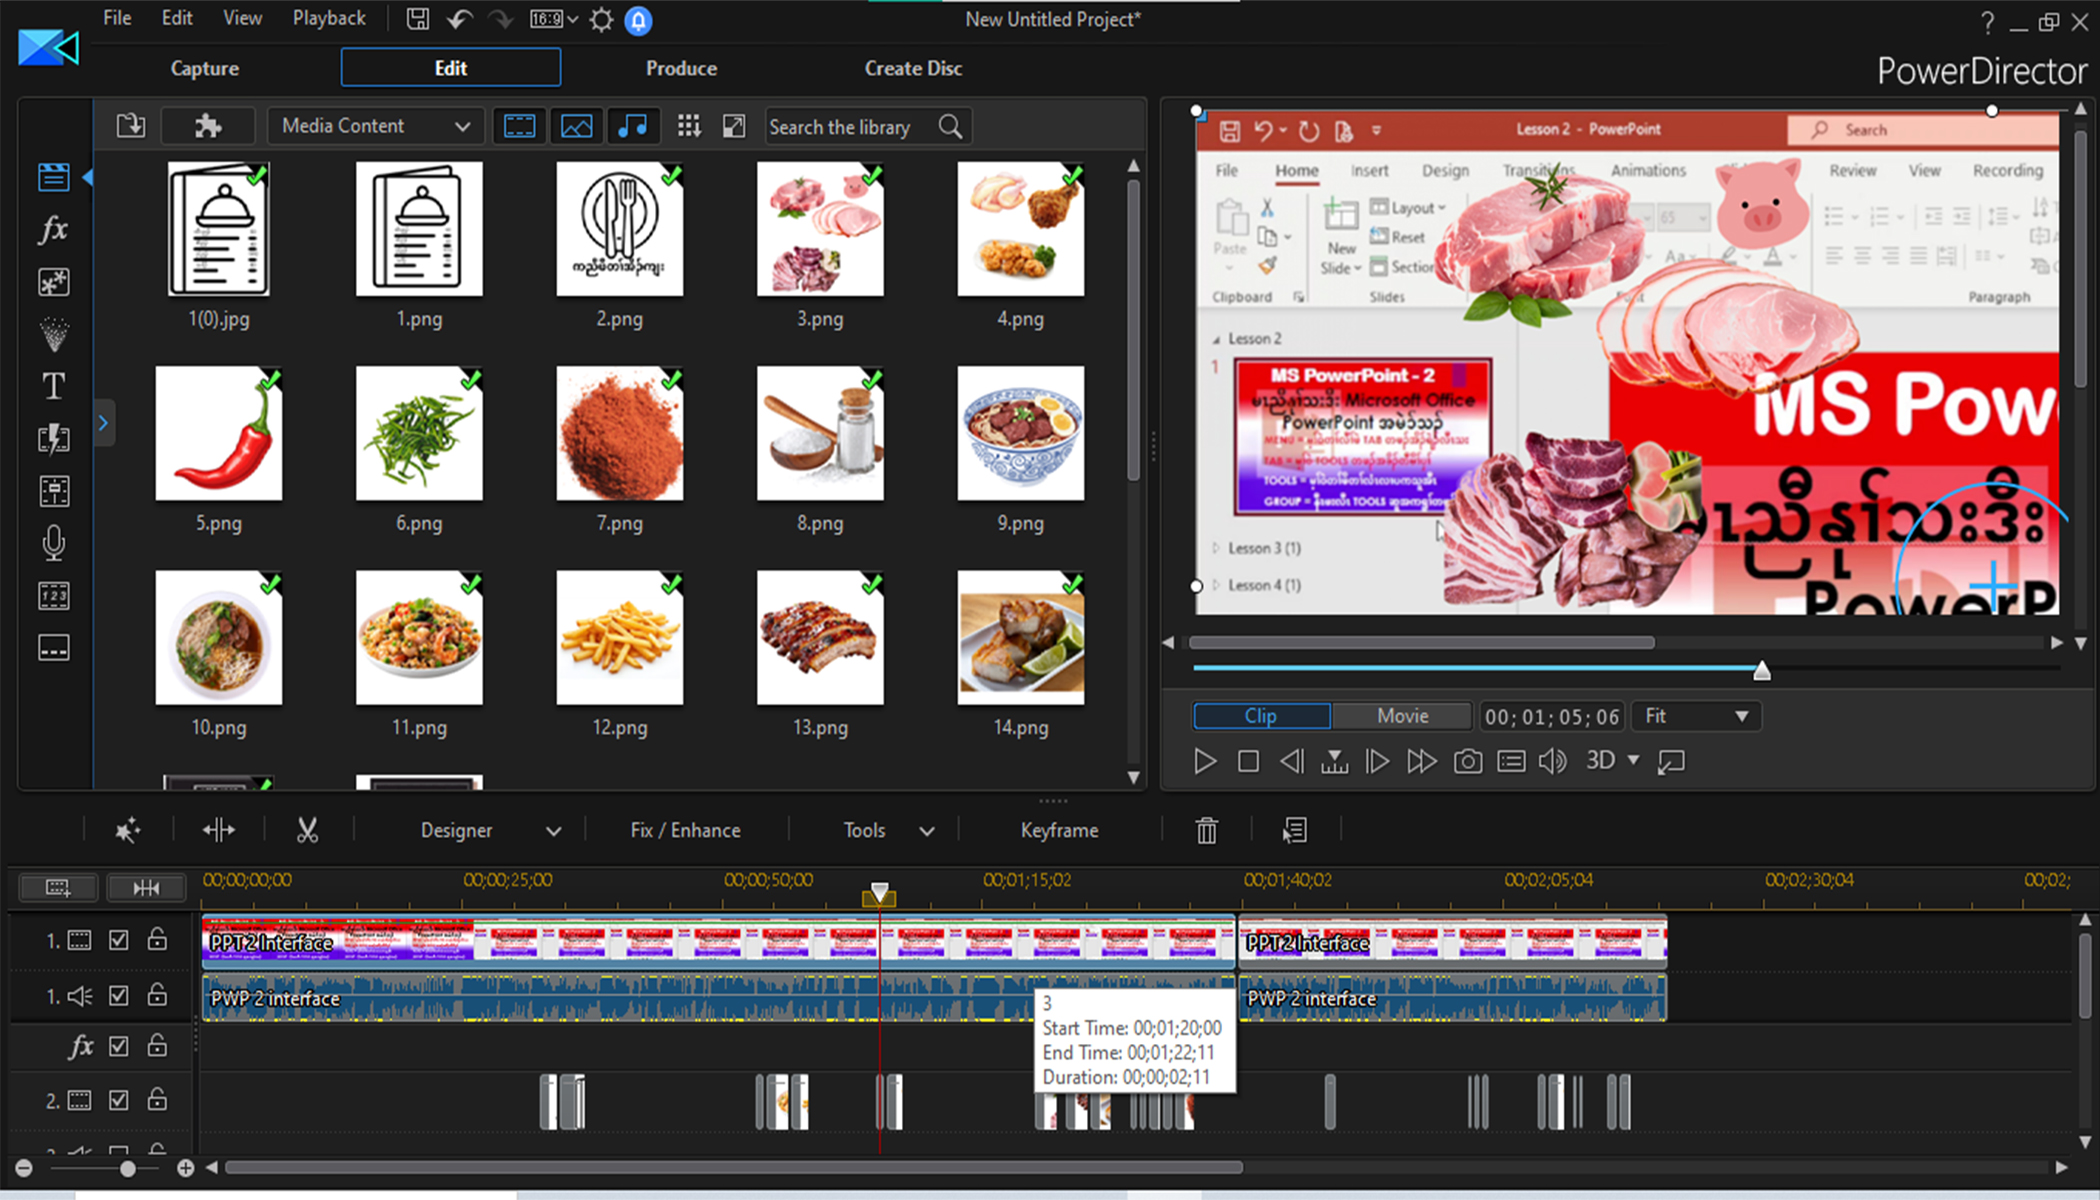The height and width of the screenshot is (1200, 2100).
Task: Click the Keyframe button
Action: (x=1059, y=830)
